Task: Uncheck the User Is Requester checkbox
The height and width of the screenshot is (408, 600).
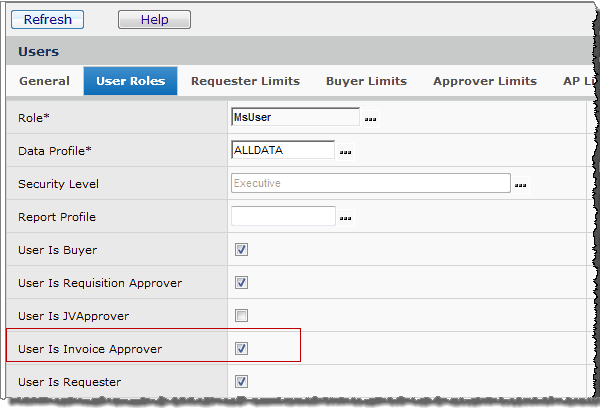Action: (x=241, y=381)
